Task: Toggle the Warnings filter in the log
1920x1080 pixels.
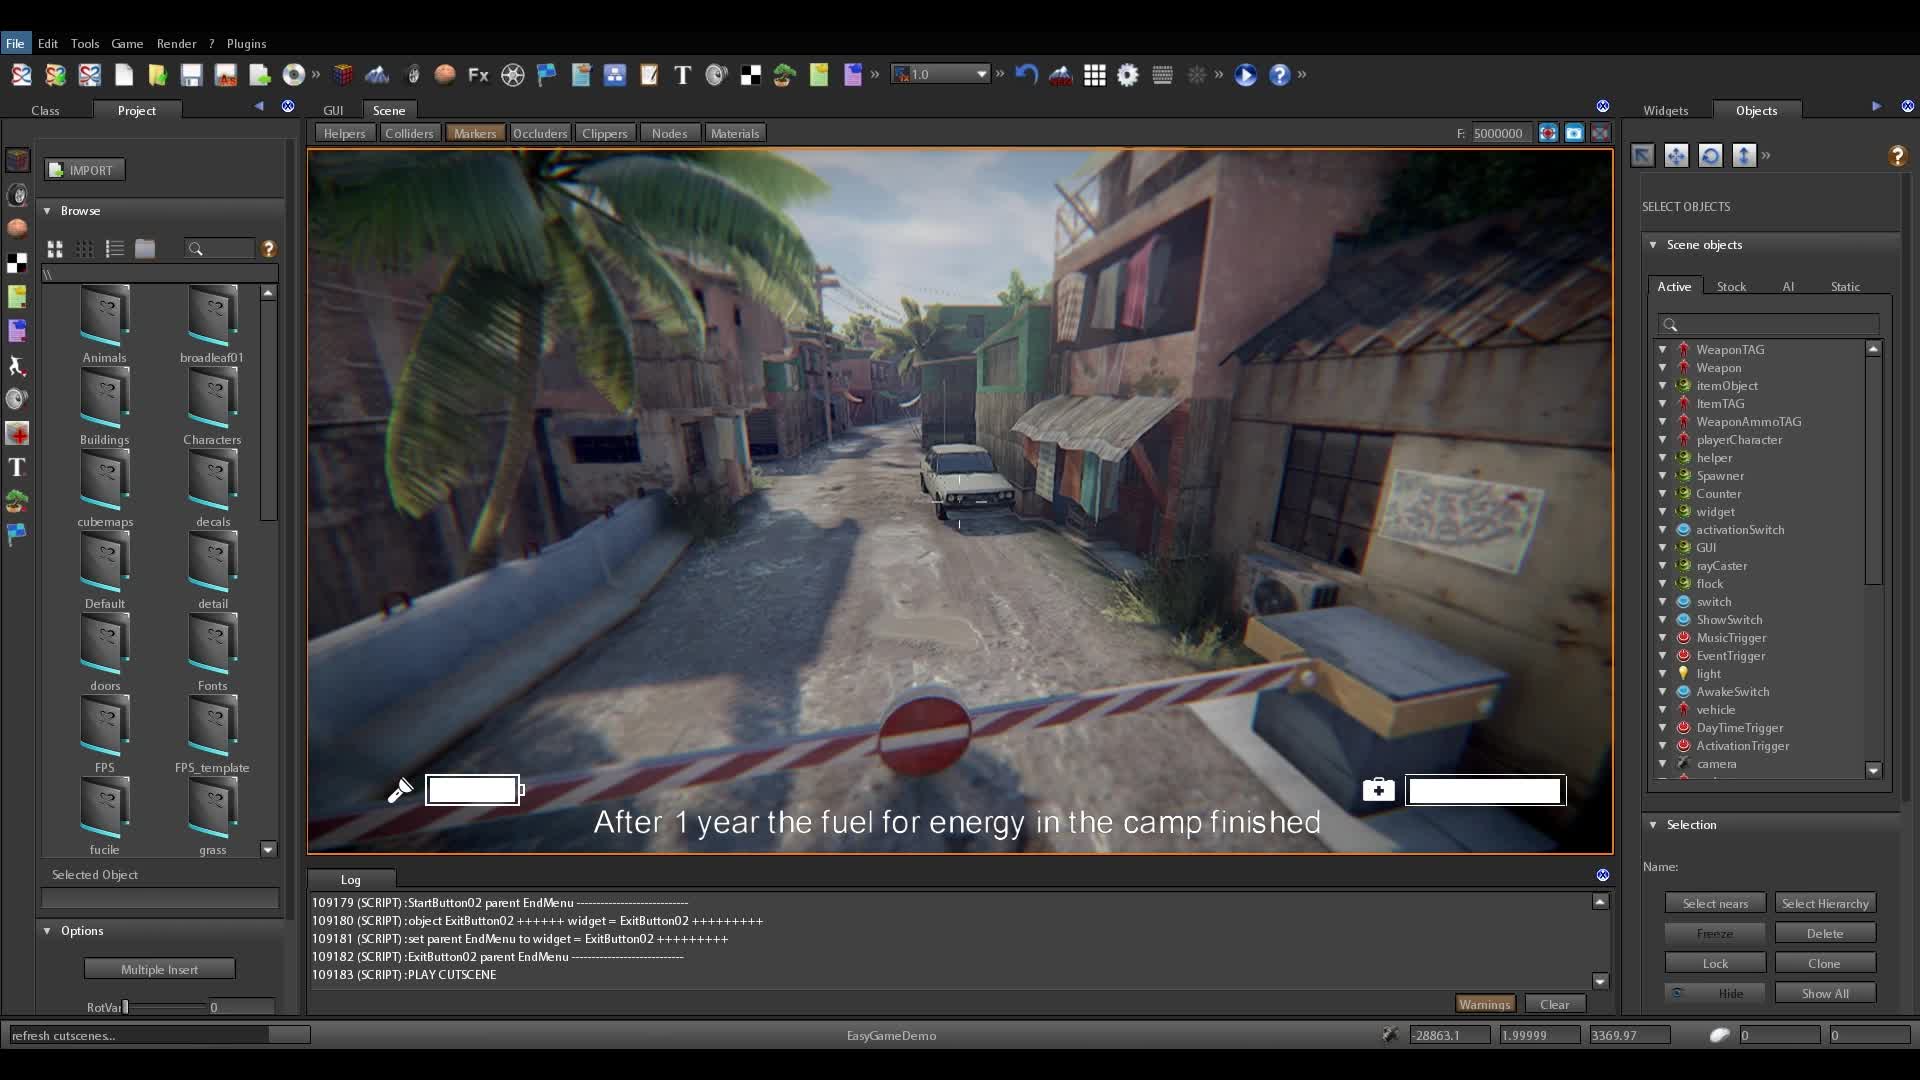Action: (x=1484, y=1004)
